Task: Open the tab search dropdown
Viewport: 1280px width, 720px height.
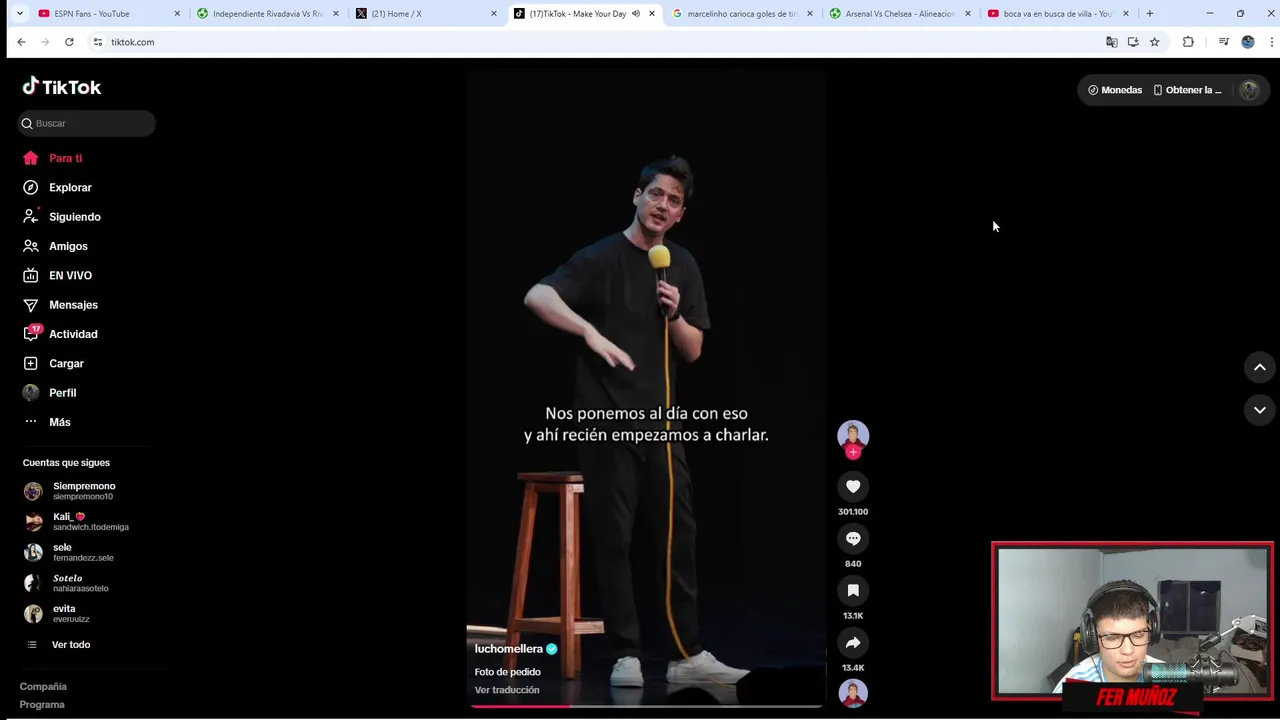Action: [x=19, y=14]
